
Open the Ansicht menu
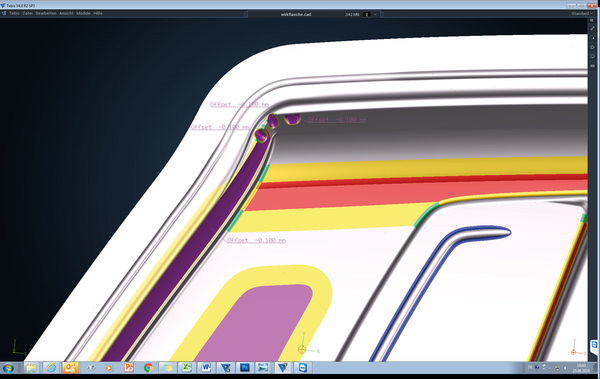pyautogui.click(x=66, y=13)
